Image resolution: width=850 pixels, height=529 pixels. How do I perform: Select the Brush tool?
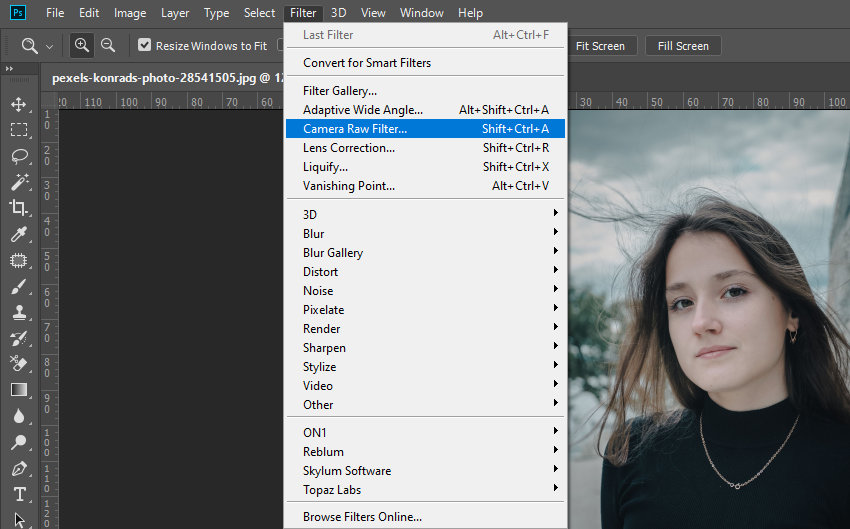coord(19,286)
